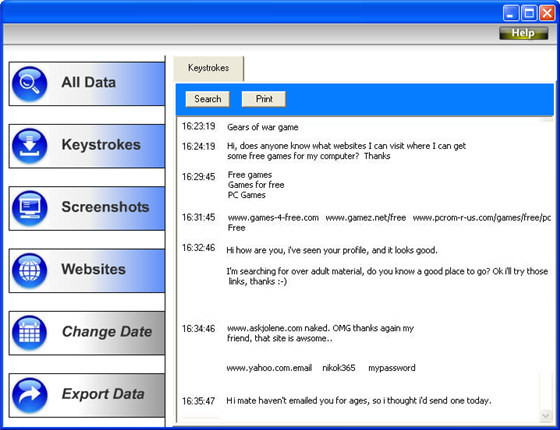560x430 pixels.
Task: Select the 'Gears of war game' entry
Action: pyautogui.click(x=262, y=128)
